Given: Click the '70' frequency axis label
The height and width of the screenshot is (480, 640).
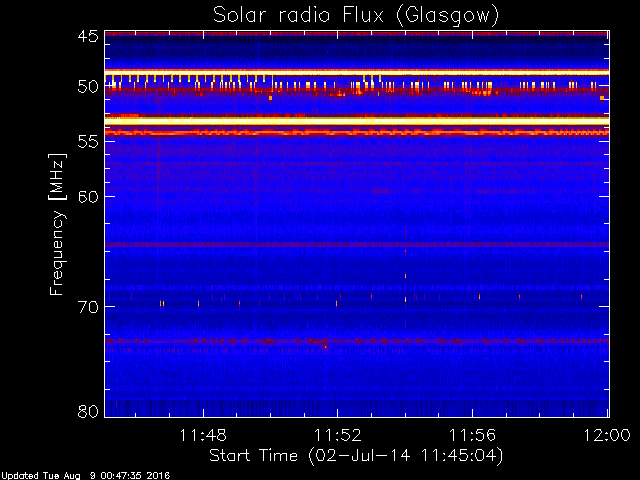Looking at the screenshot, I should point(88,307).
